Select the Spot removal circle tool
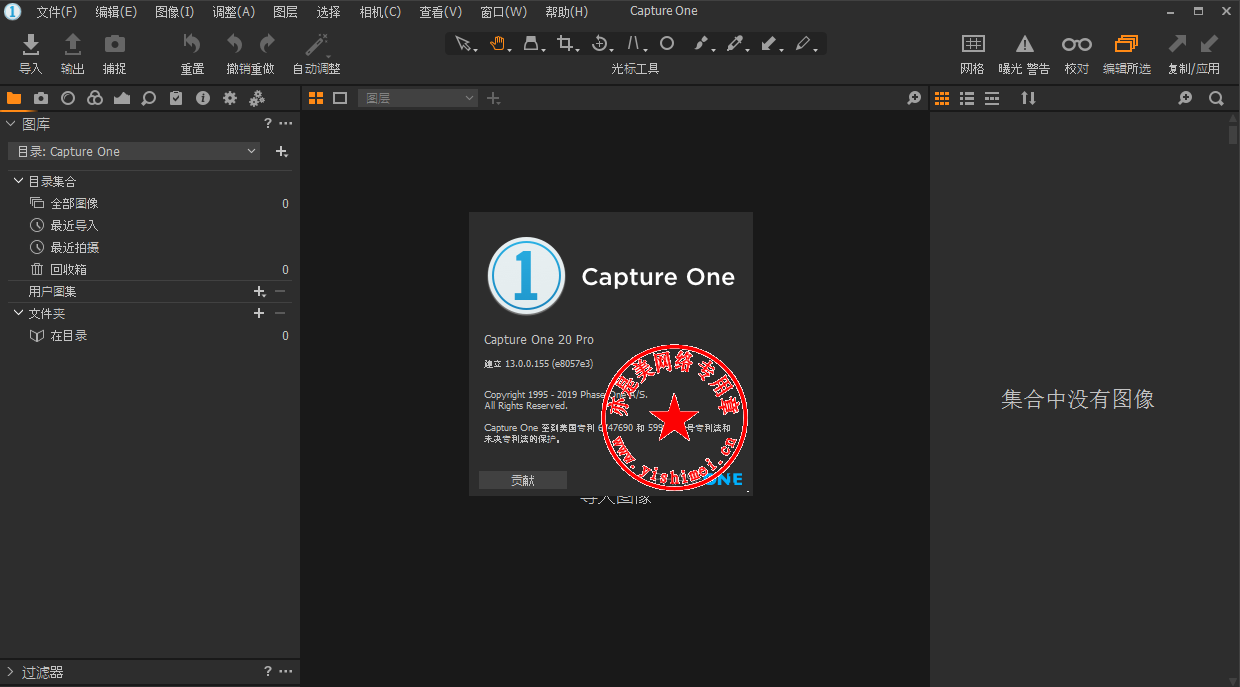1240x687 pixels. pos(667,44)
